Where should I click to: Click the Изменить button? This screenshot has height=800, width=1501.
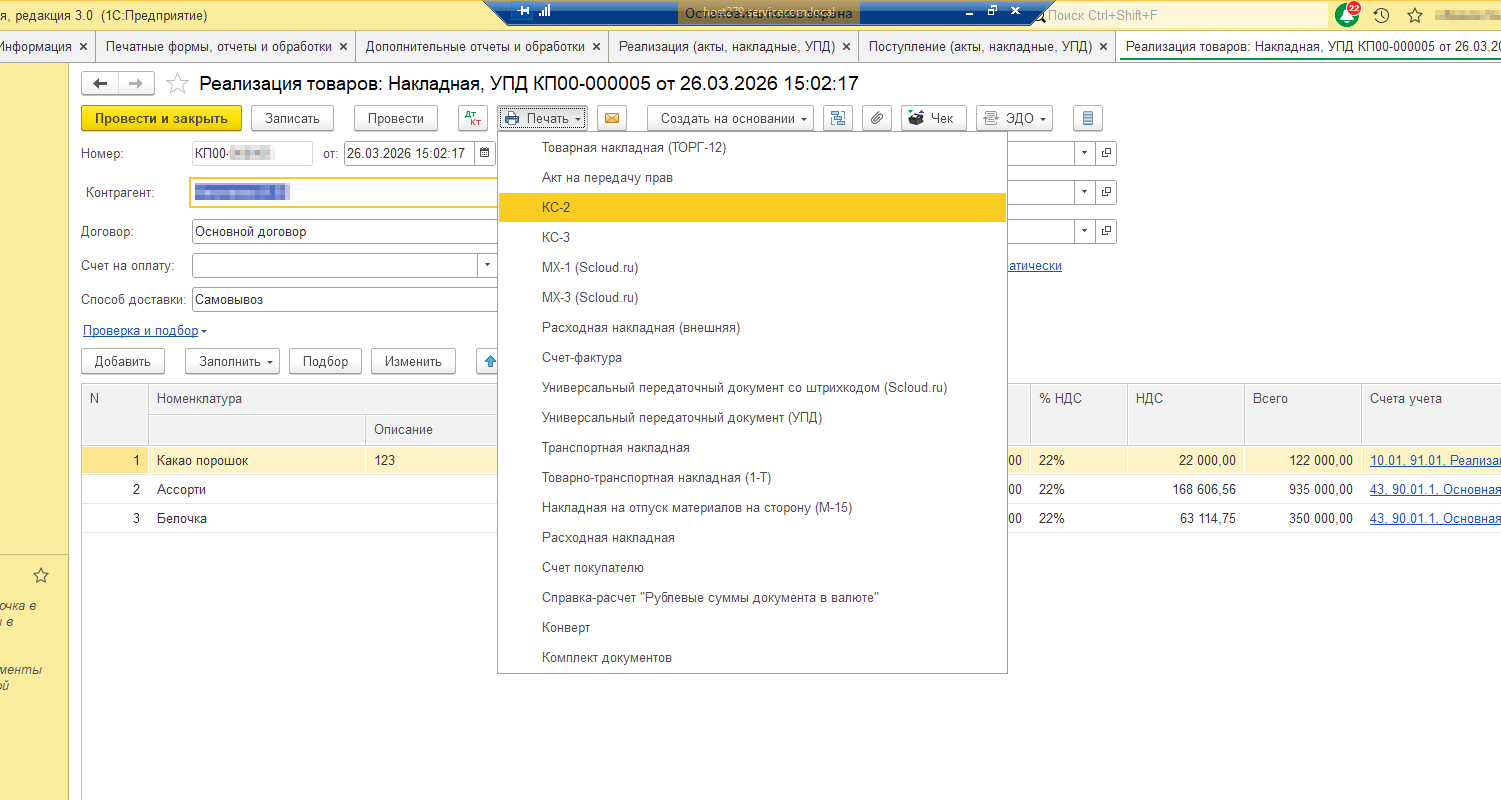tap(413, 361)
